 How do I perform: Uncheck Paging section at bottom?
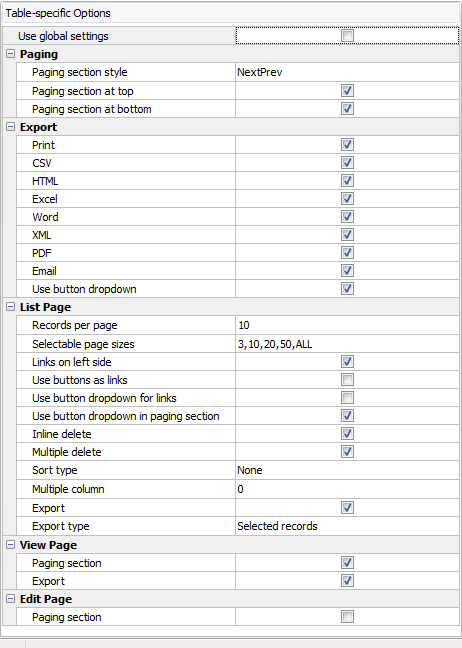point(347,109)
